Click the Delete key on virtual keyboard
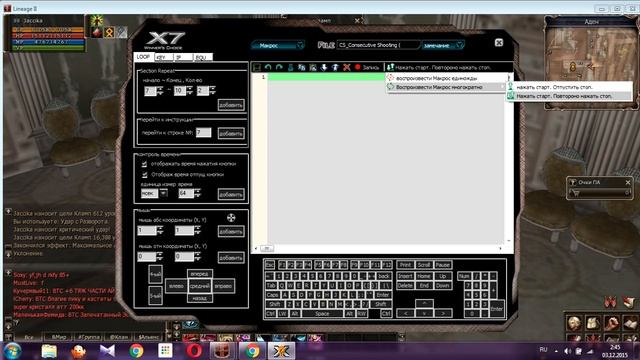The image size is (640, 360). click(x=405, y=285)
